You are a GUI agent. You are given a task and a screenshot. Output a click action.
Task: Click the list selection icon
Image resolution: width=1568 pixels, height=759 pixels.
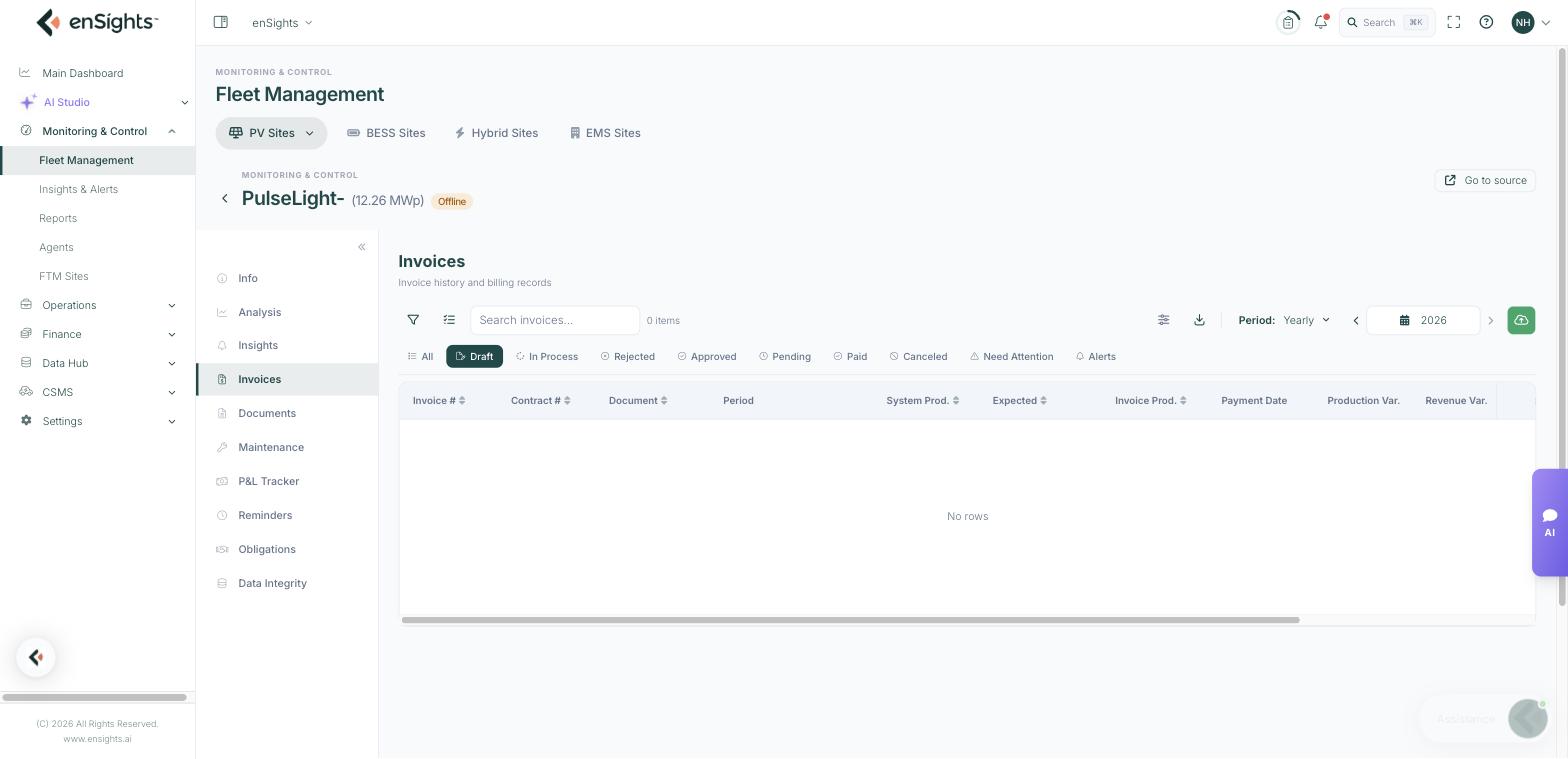(449, 320)
